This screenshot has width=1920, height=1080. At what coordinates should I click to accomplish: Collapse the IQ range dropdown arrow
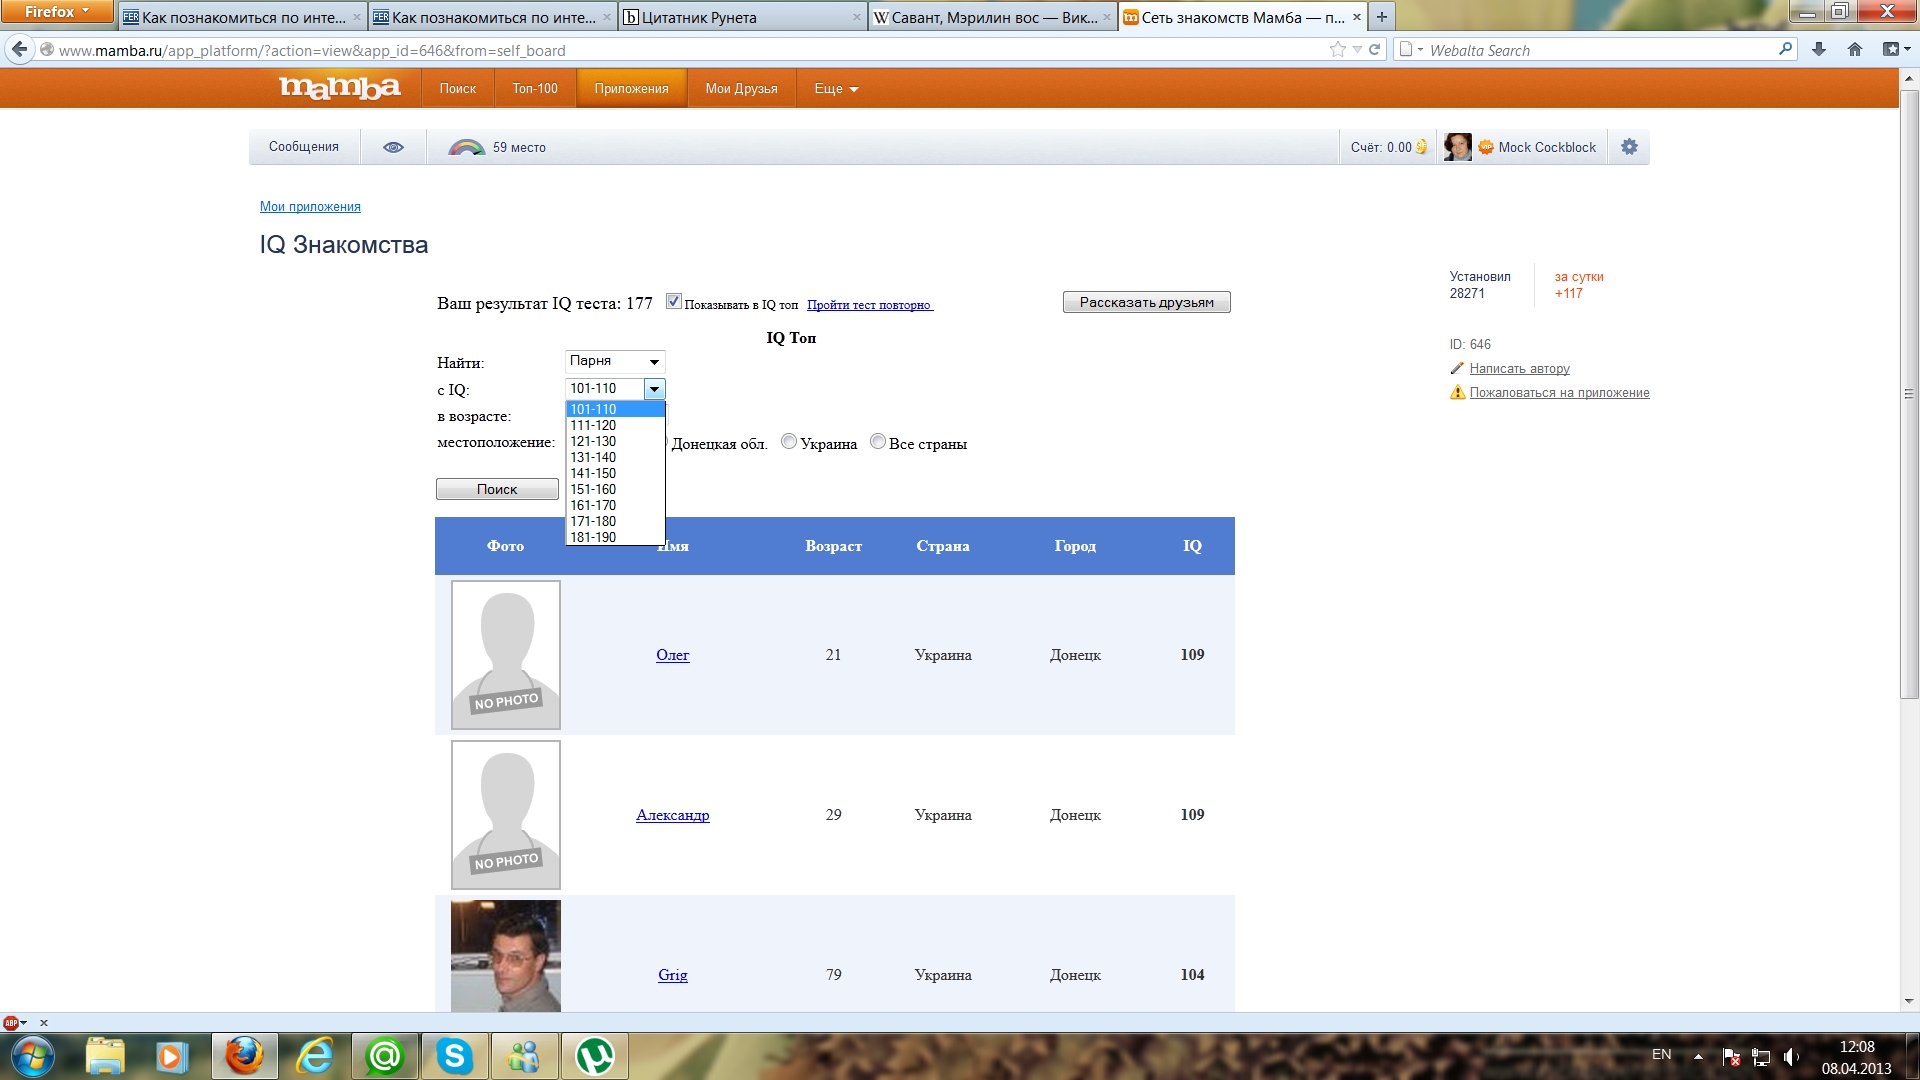coord(654,389)
